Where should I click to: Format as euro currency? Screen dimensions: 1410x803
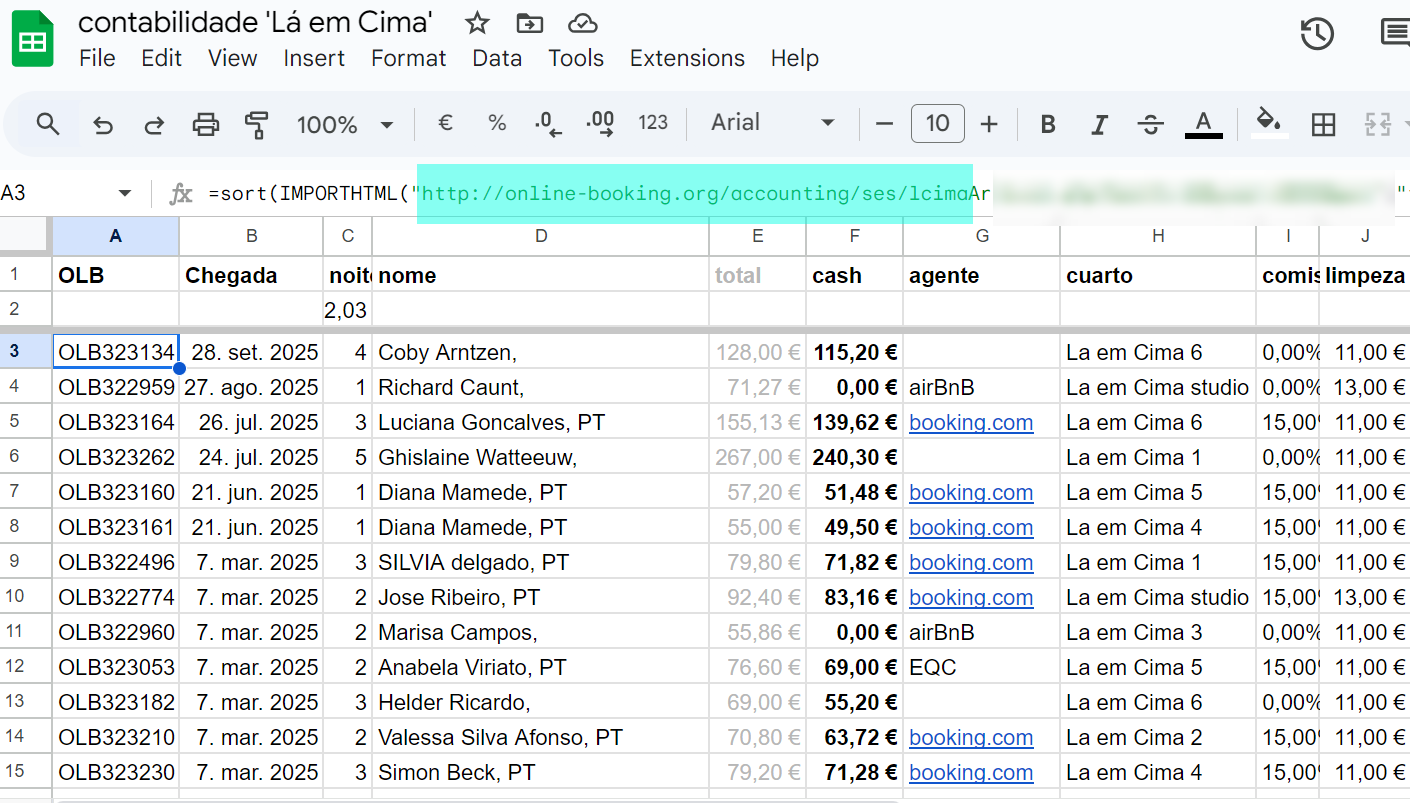(x=446, y=123)
